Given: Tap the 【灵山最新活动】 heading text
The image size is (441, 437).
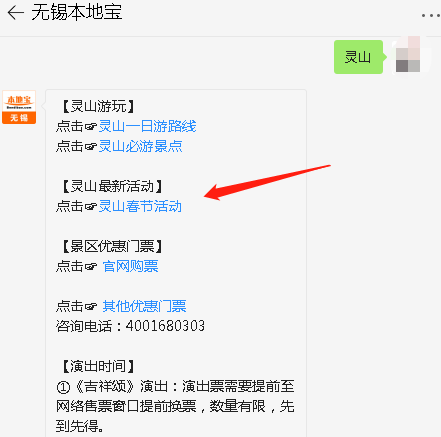Looking at the screenshot, I should pos(112,186).
